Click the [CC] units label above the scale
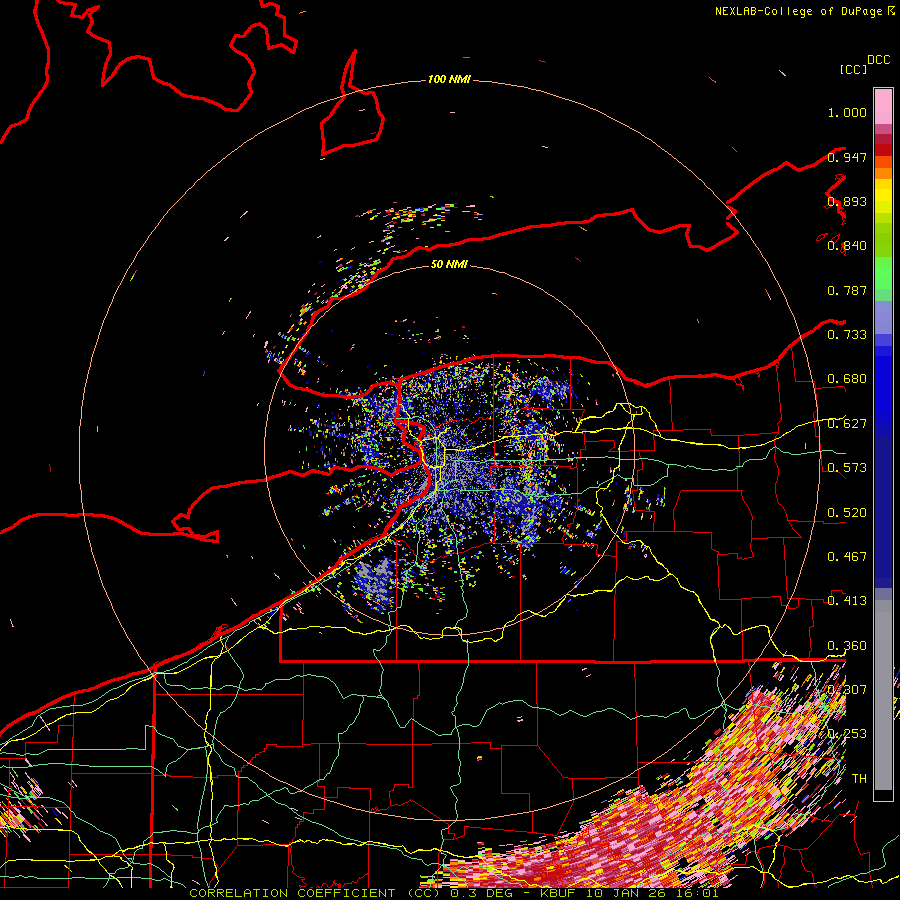The image size is (900, 900). pos(853,69)
